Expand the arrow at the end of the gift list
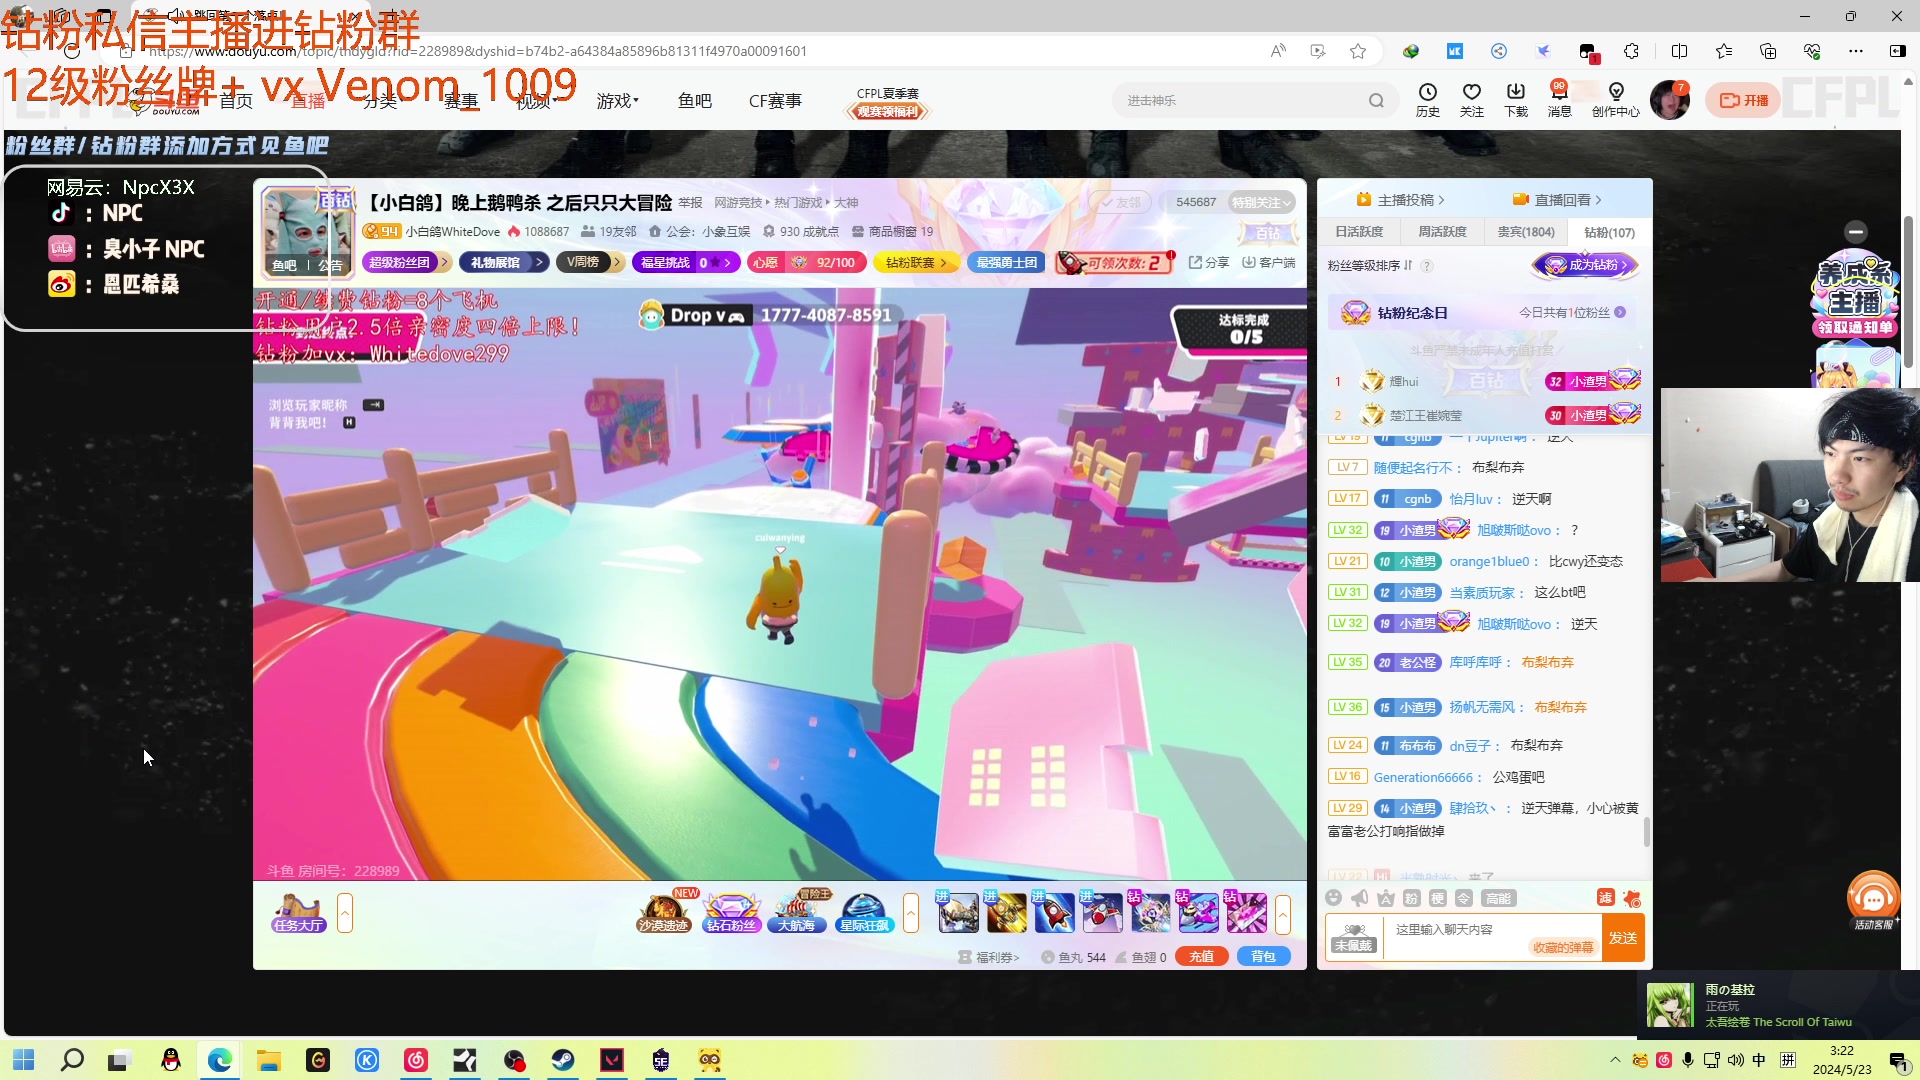The height and width of the screenshot is (1080, 1920). [1283, 913]
